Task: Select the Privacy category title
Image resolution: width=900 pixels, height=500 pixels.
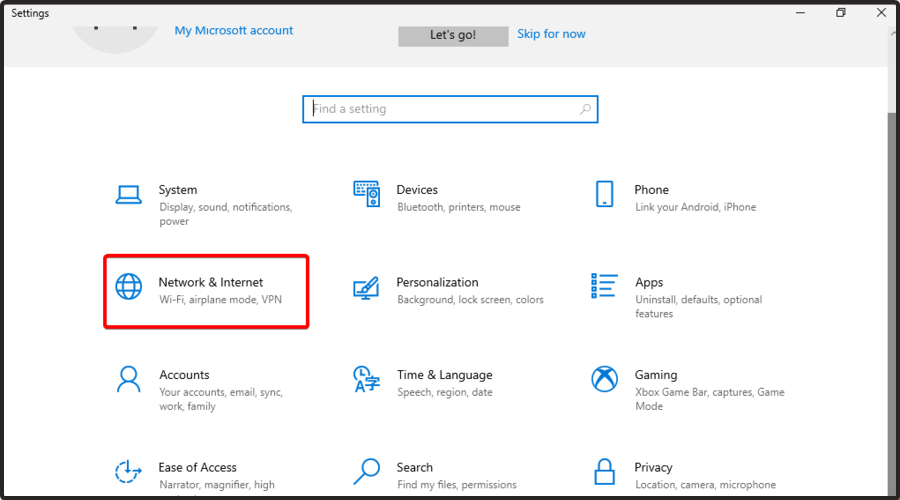Action: [x=653, y=467]
